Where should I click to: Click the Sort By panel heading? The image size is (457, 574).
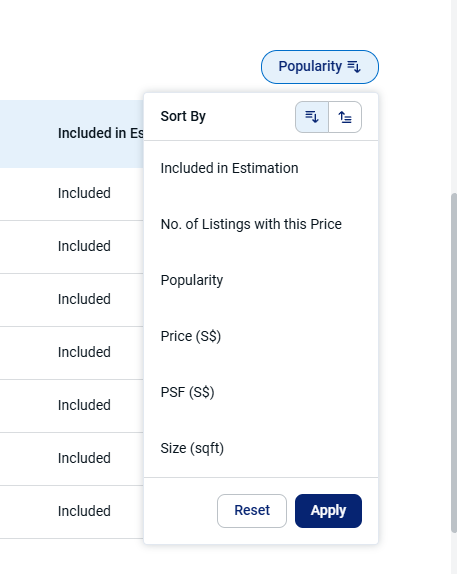[183, 116]
